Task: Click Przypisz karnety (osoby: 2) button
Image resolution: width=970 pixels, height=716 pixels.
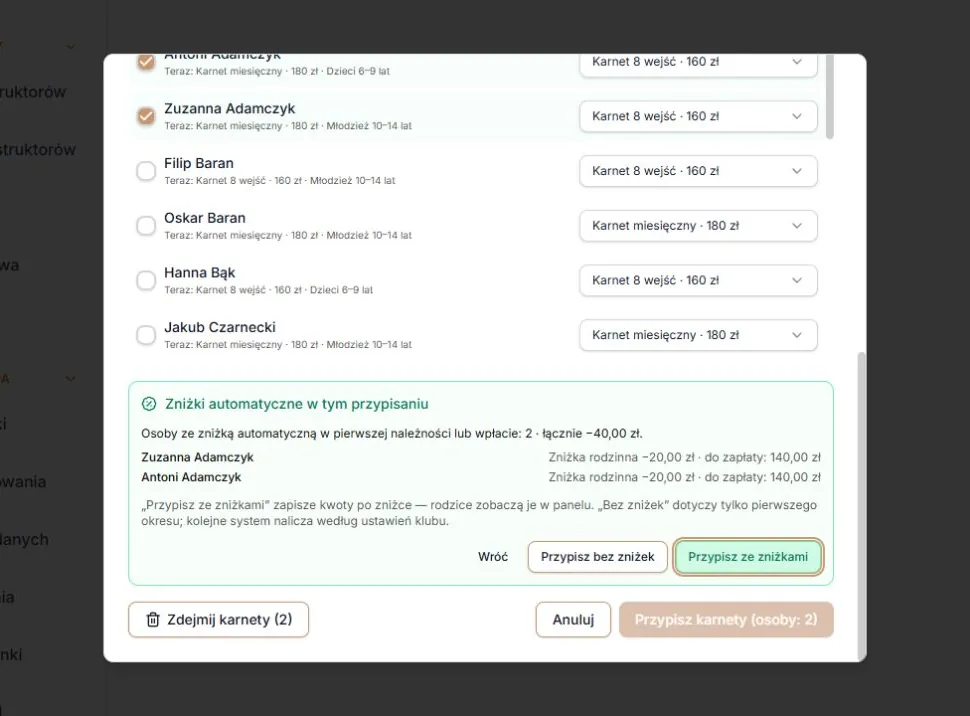Action: [x=726, y=619]
